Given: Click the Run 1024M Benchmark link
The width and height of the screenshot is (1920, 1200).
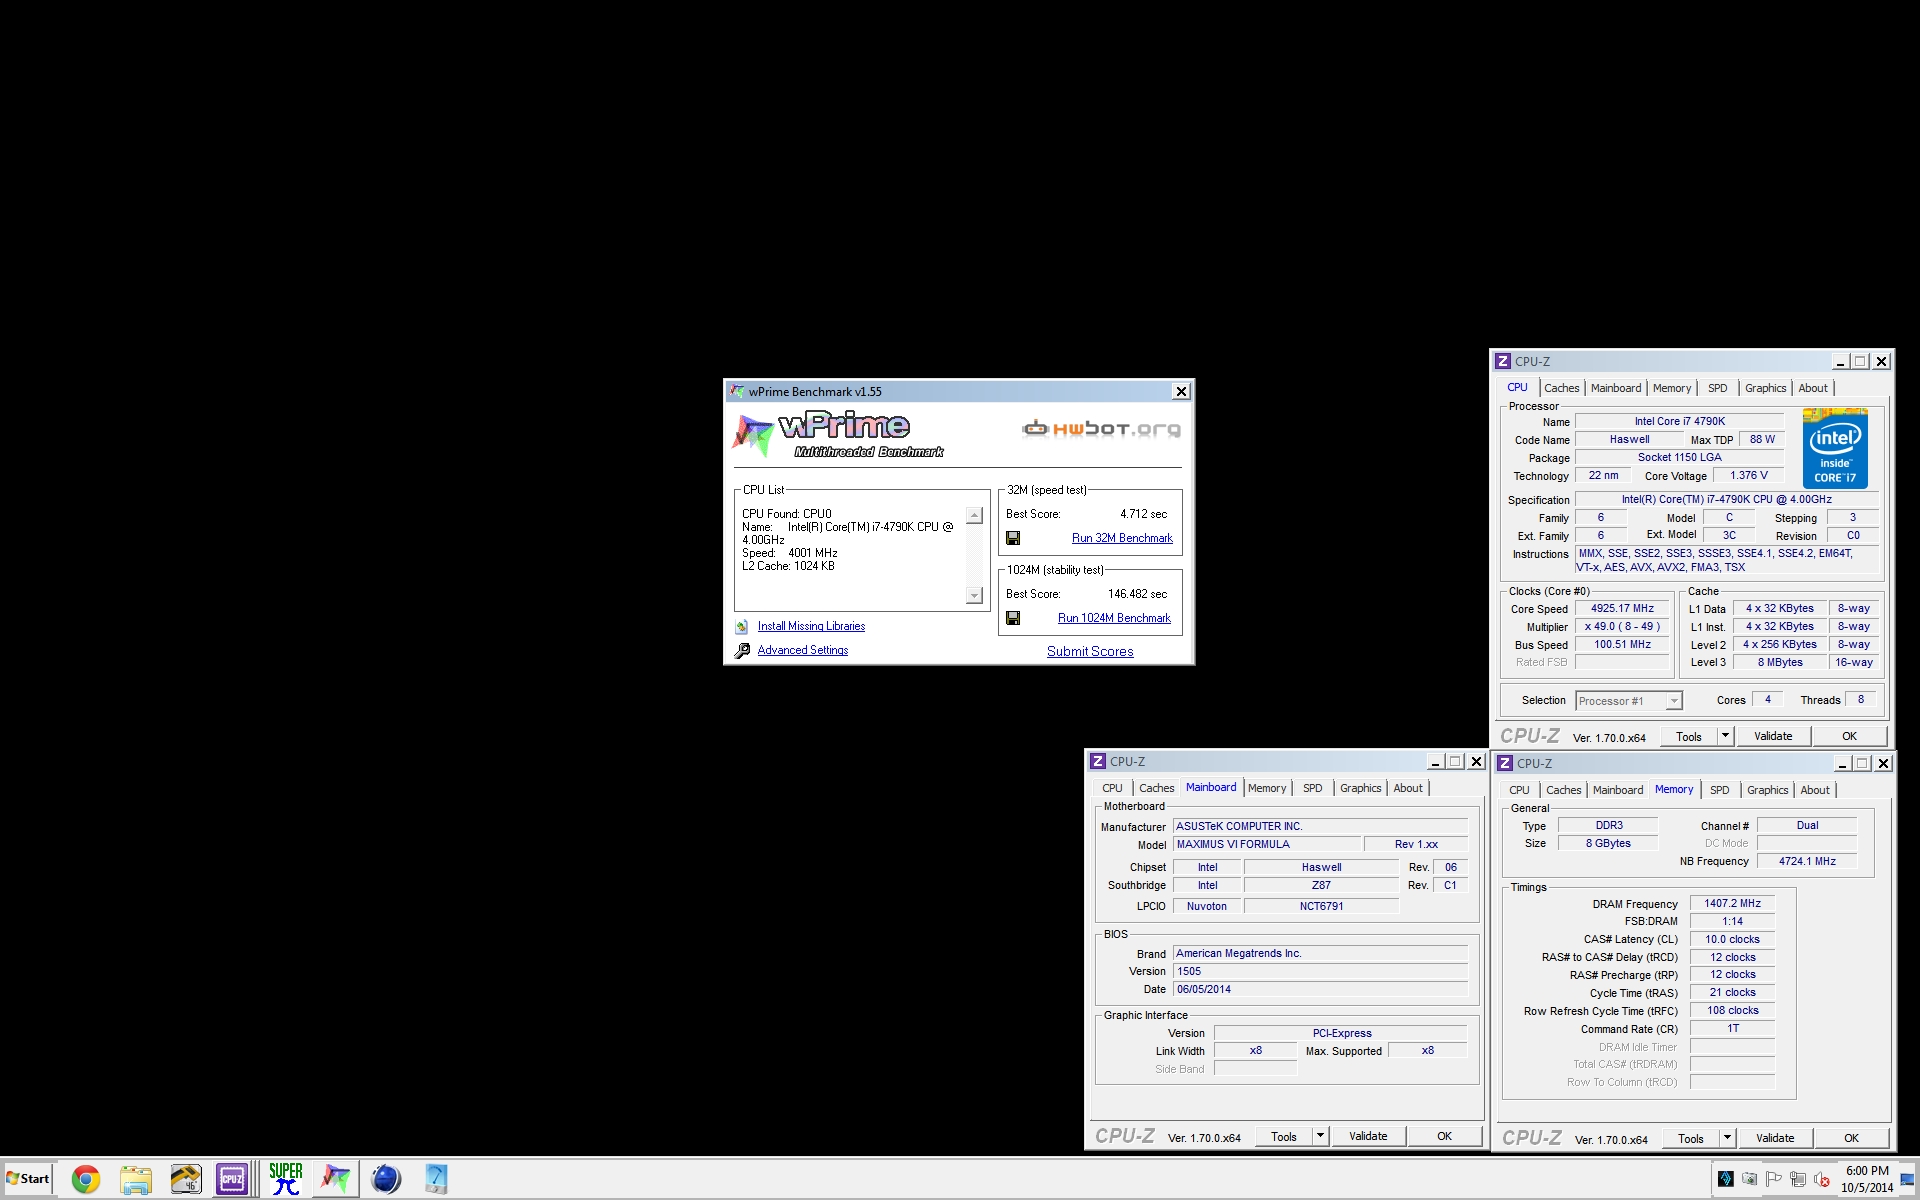Looking at the screenshot, I should coord(1114,618).
